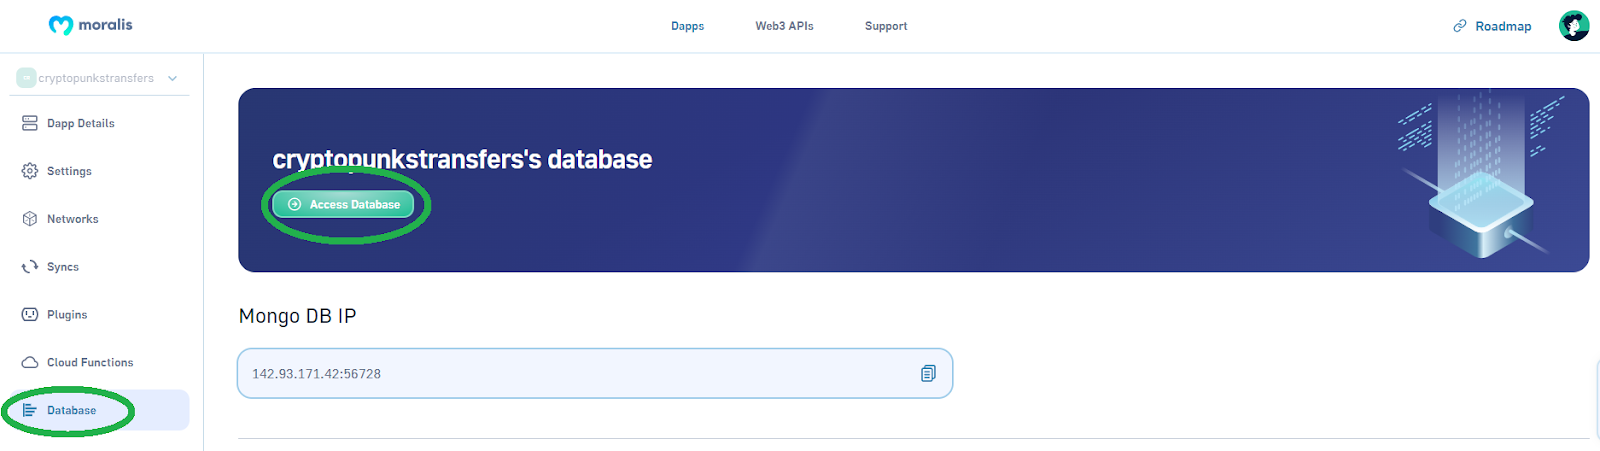Image resolution: width=1600 pixels, height=451 pixels.
Task: Click the Syncs arrows icon
Action: coord(30,267)
